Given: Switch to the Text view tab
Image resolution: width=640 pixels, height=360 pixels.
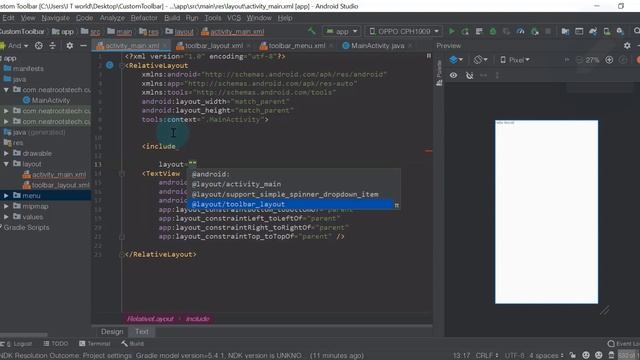Looking at the screenshot, I should click(142, 331).
